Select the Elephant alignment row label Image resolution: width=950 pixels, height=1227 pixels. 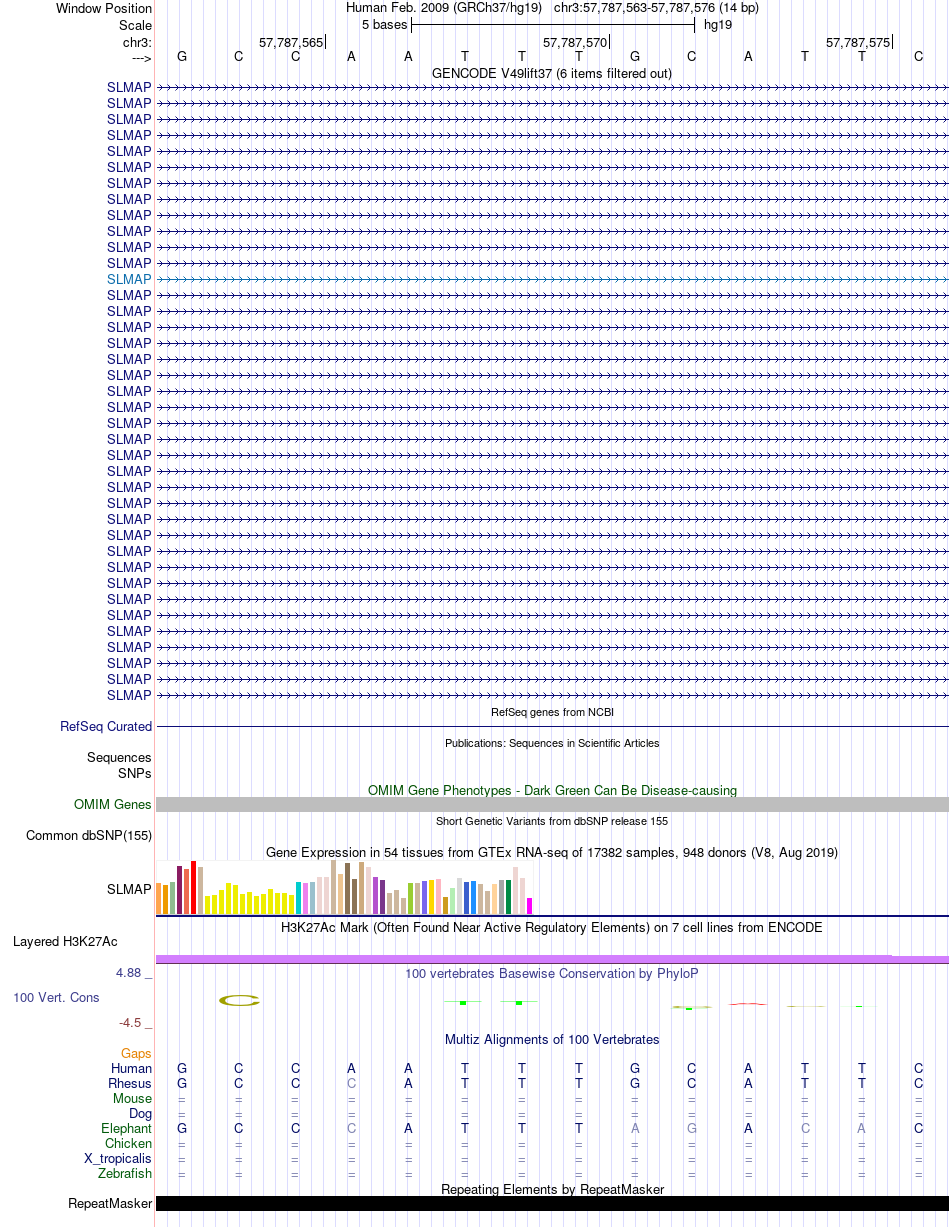click(x=126, y=1128)
